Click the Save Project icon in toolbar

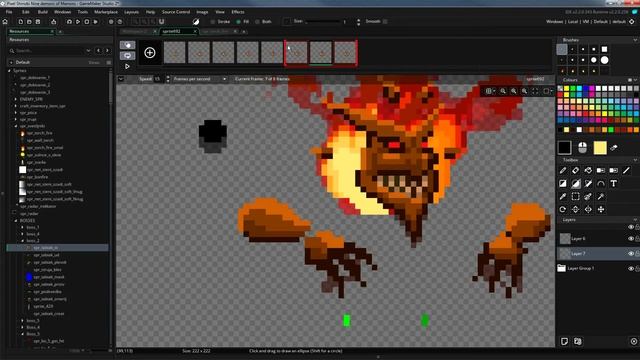[38, 22]
